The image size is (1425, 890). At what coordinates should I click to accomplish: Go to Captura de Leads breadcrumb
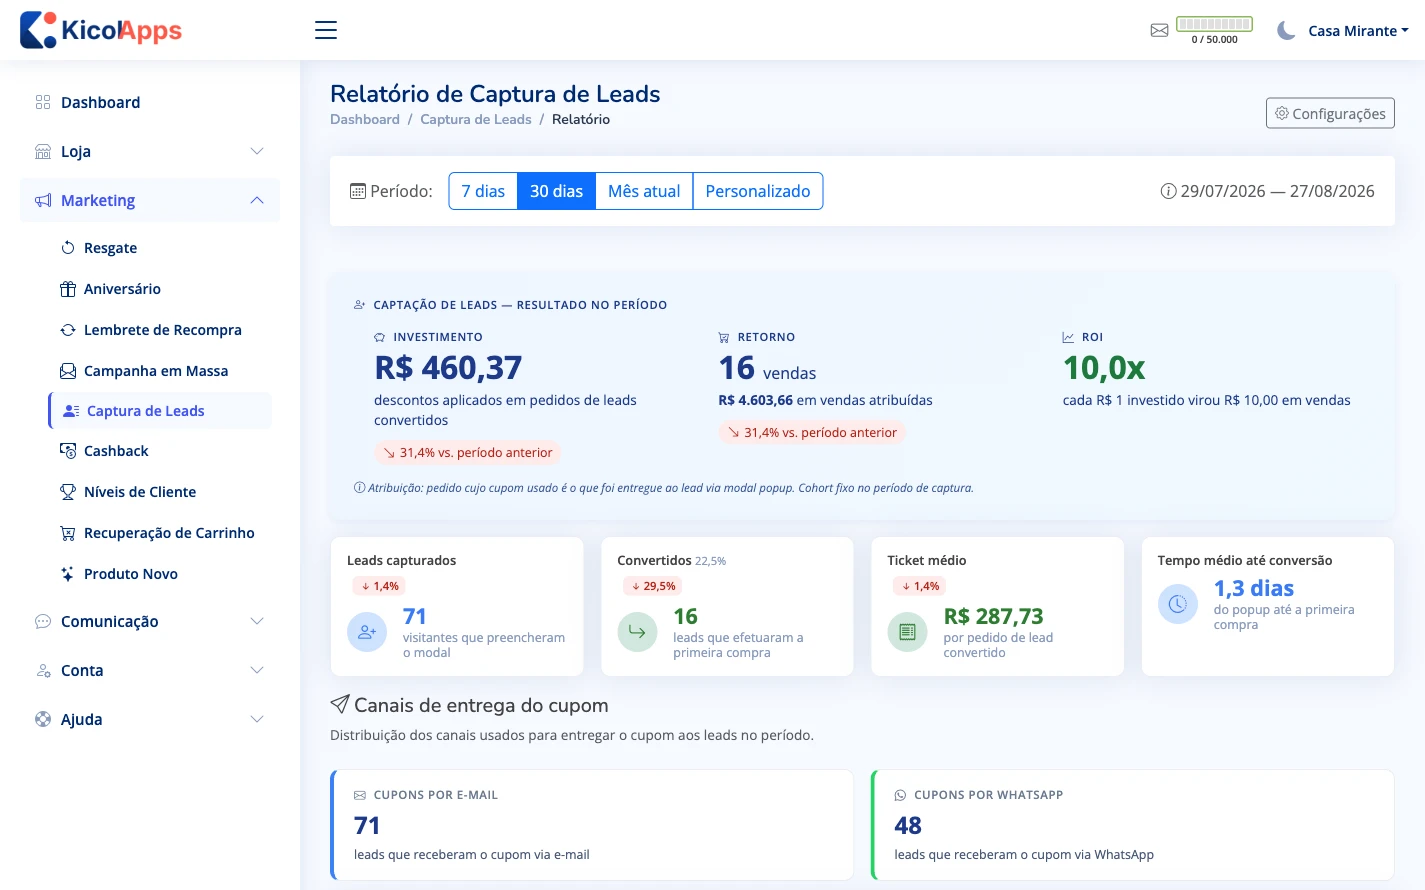click(x=476, y=119)
